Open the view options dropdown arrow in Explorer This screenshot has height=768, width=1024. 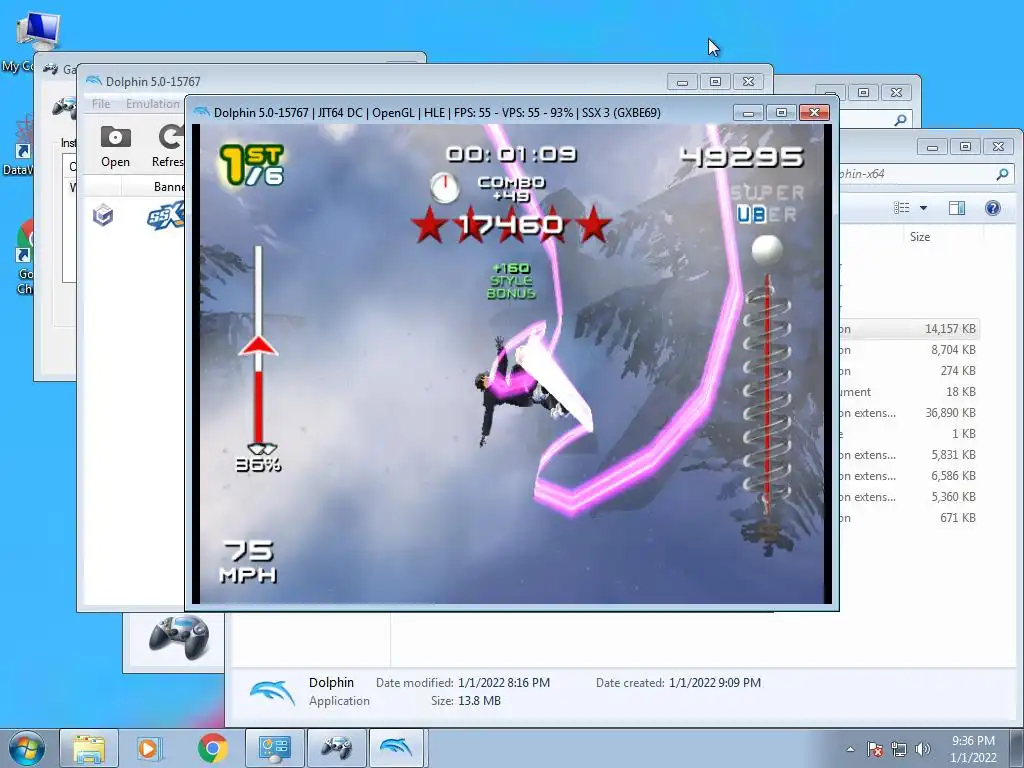pyautogui.click(x=923, y=208)
